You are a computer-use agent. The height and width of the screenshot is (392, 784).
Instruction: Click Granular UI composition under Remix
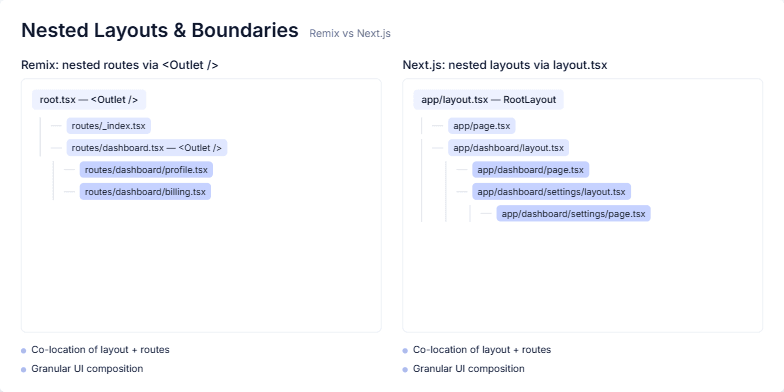click(x=87, y=368)
